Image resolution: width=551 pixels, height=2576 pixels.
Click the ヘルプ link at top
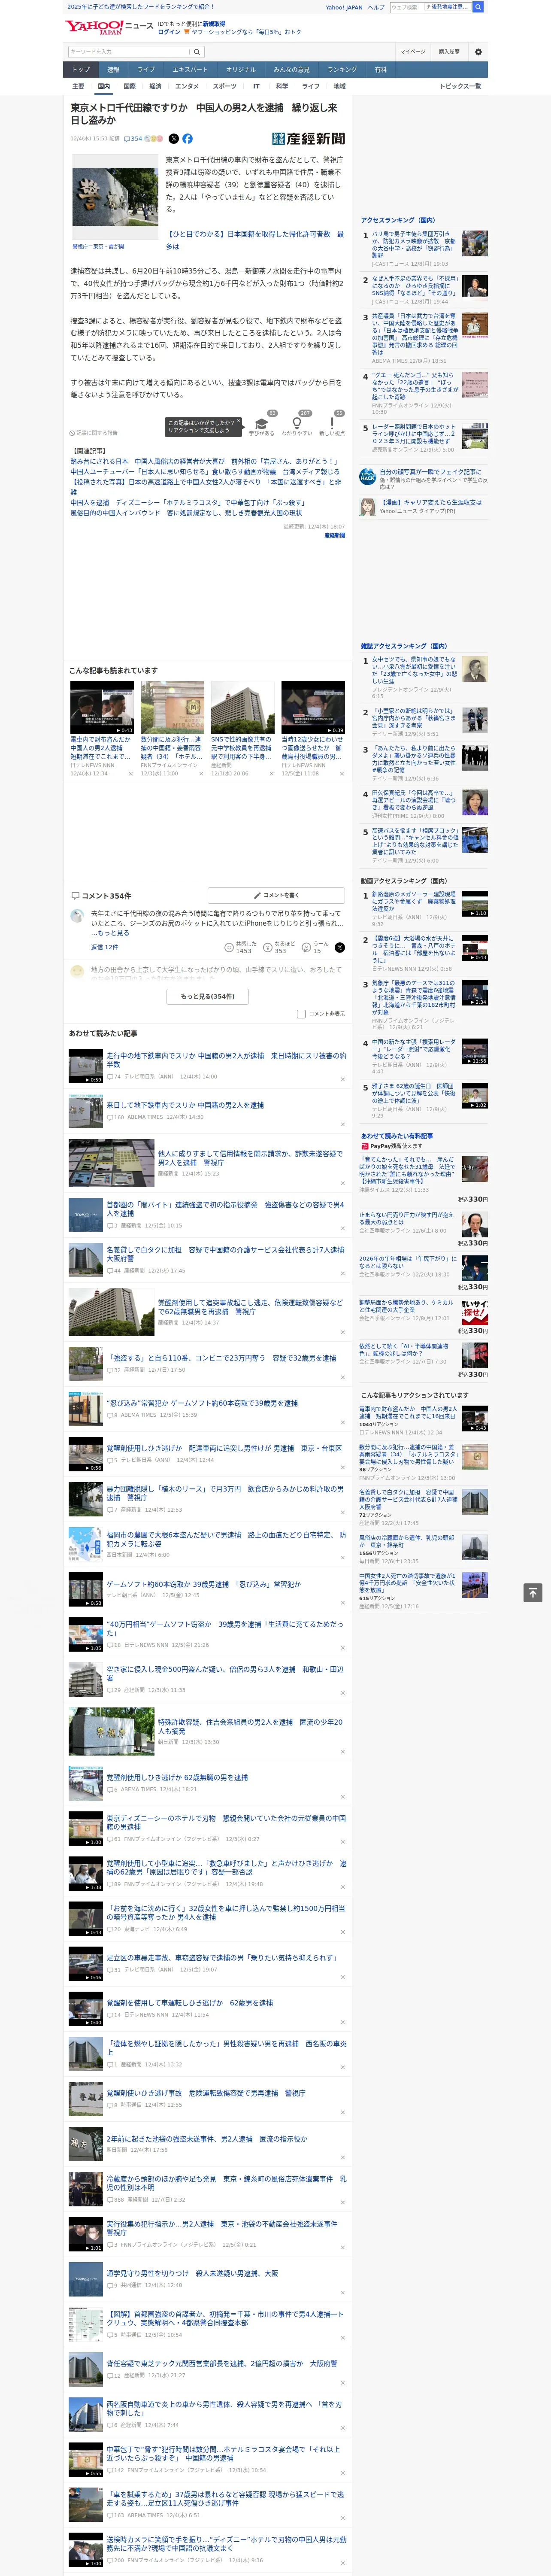376,7
